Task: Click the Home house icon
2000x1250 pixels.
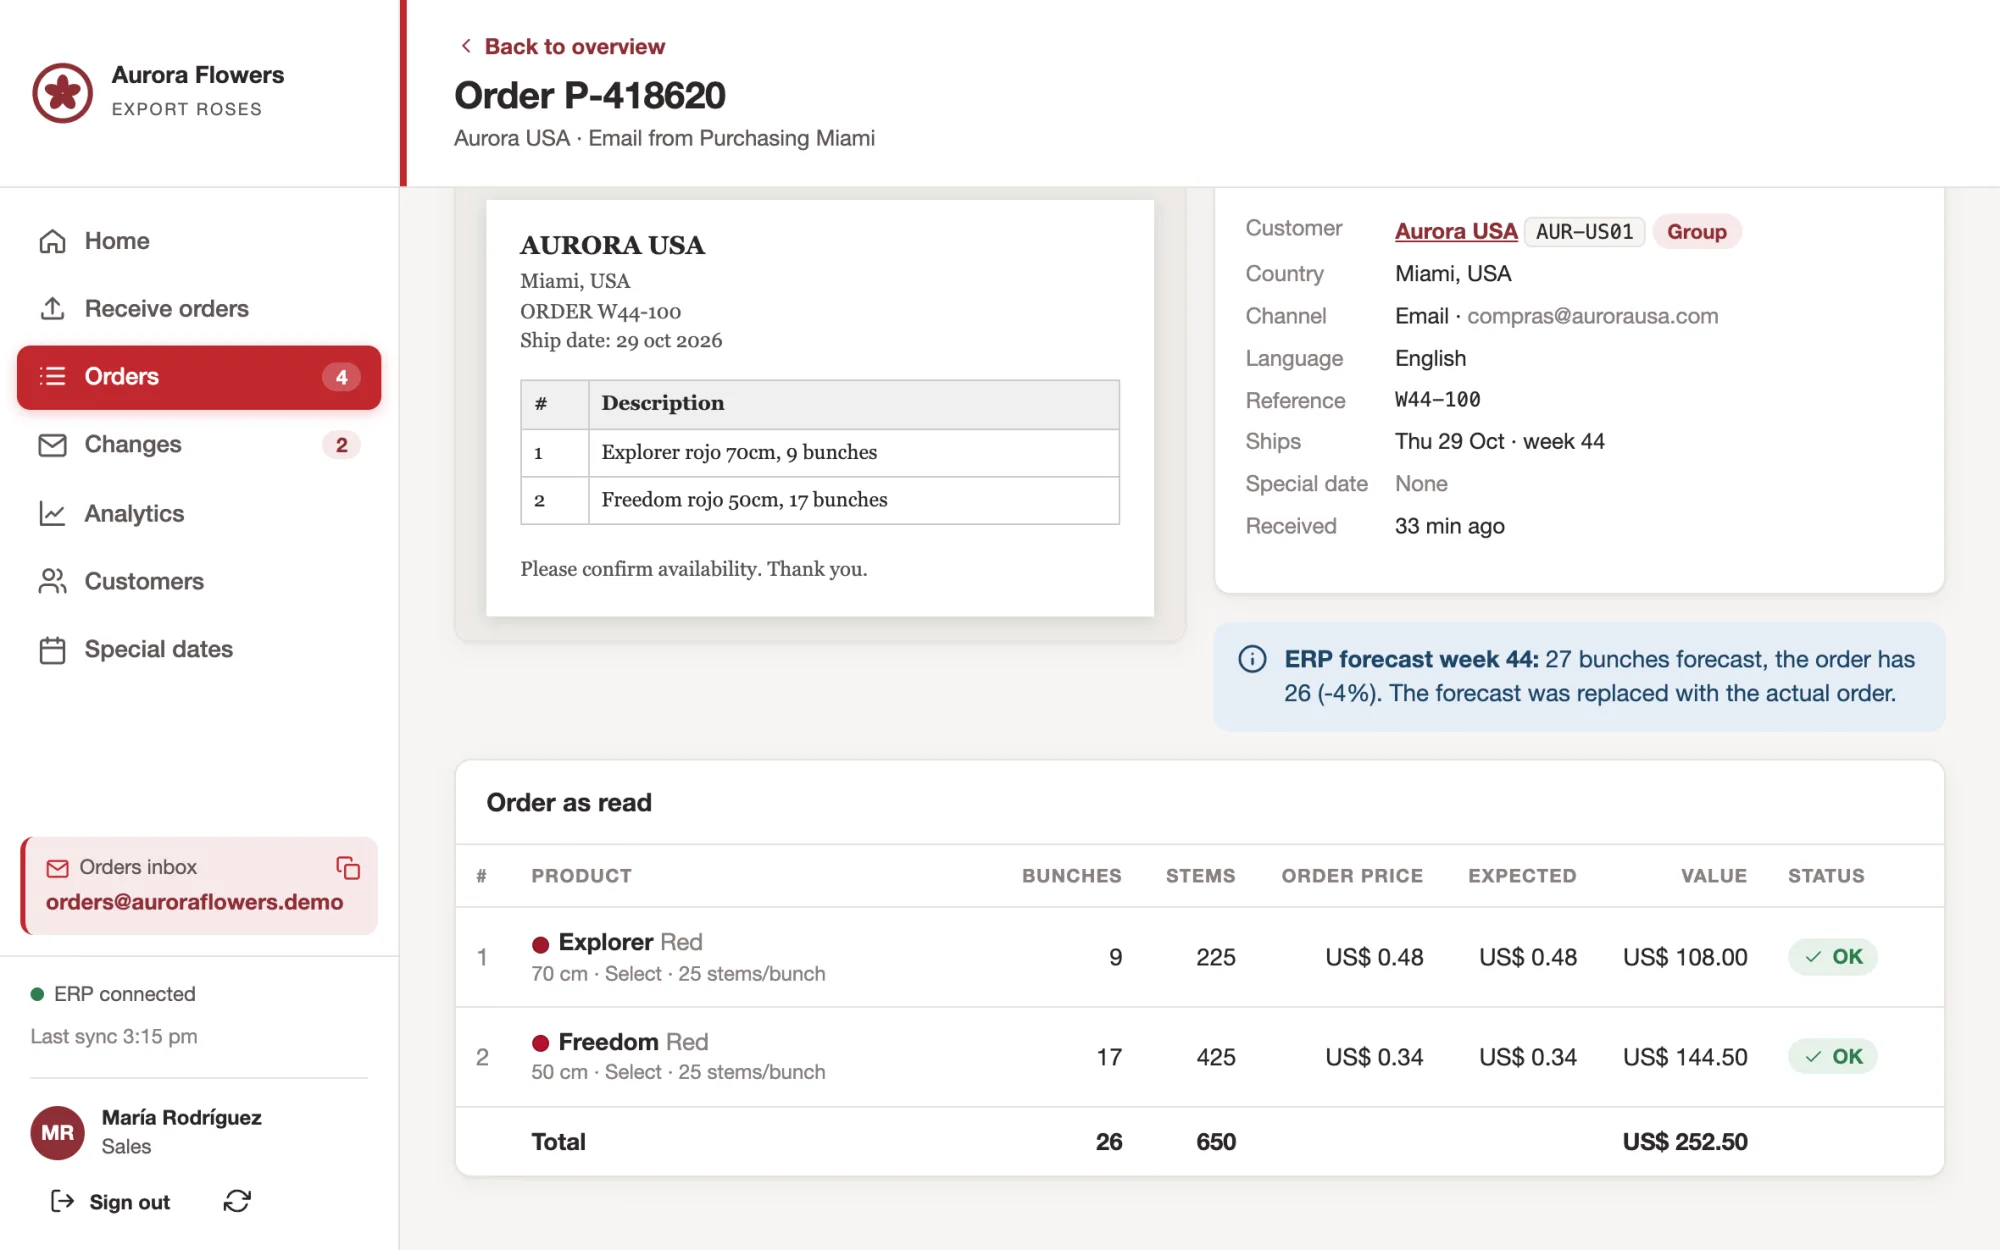Action: [52, 241]
